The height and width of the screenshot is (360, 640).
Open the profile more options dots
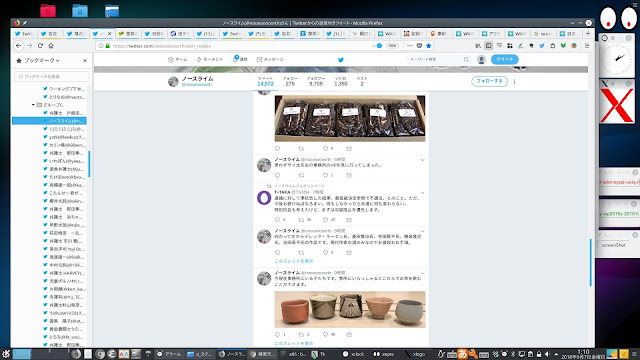pos(514,81)
